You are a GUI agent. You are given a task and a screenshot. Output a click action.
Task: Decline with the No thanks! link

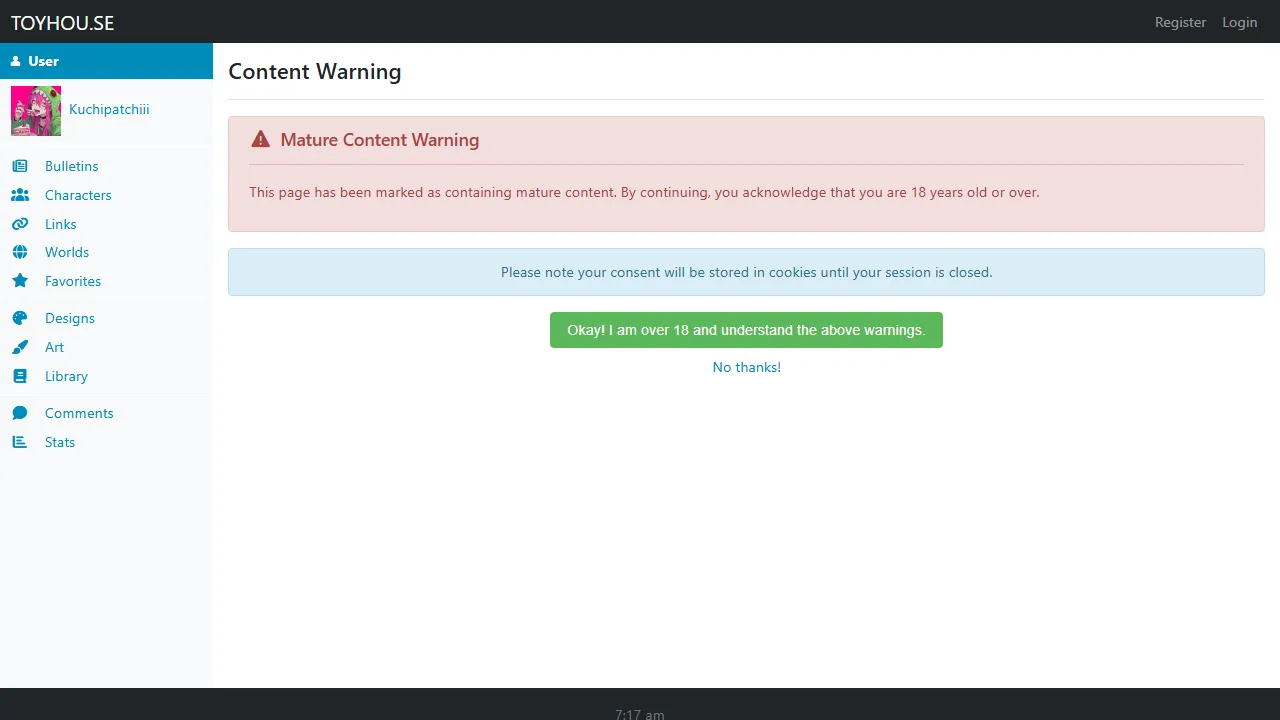[746, 367]
